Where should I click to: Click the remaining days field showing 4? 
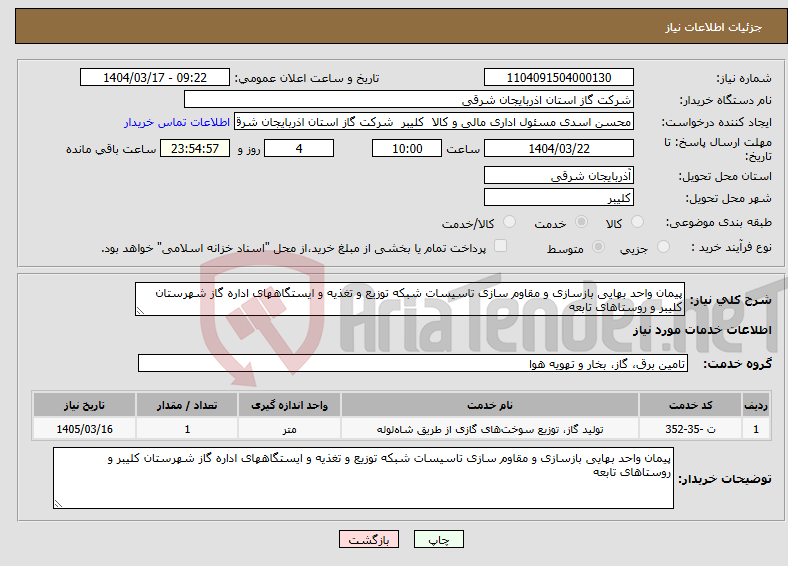point(299,148)
